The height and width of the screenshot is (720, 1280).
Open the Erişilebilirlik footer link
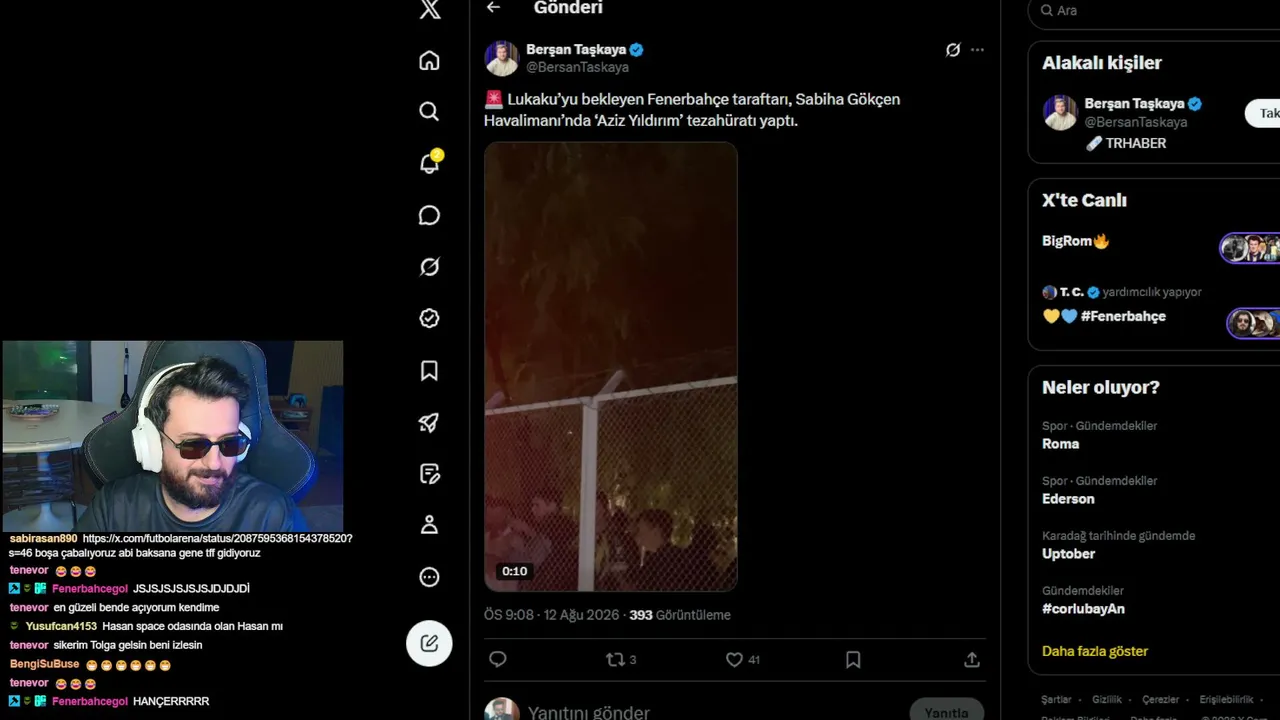(1226, 700)
